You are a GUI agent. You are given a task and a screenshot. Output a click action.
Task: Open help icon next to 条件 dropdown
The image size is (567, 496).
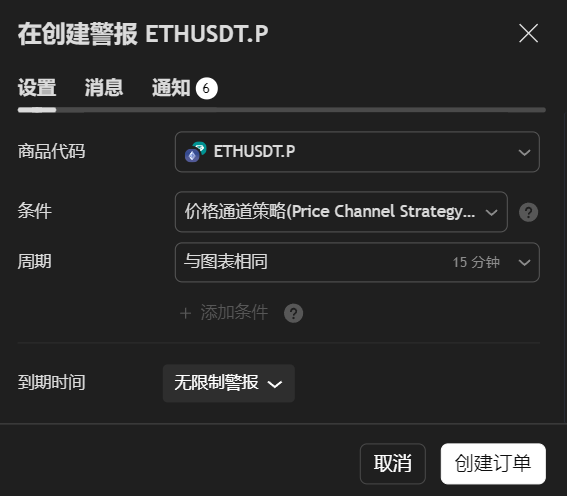pyautogui.click(x=528, y=212)
